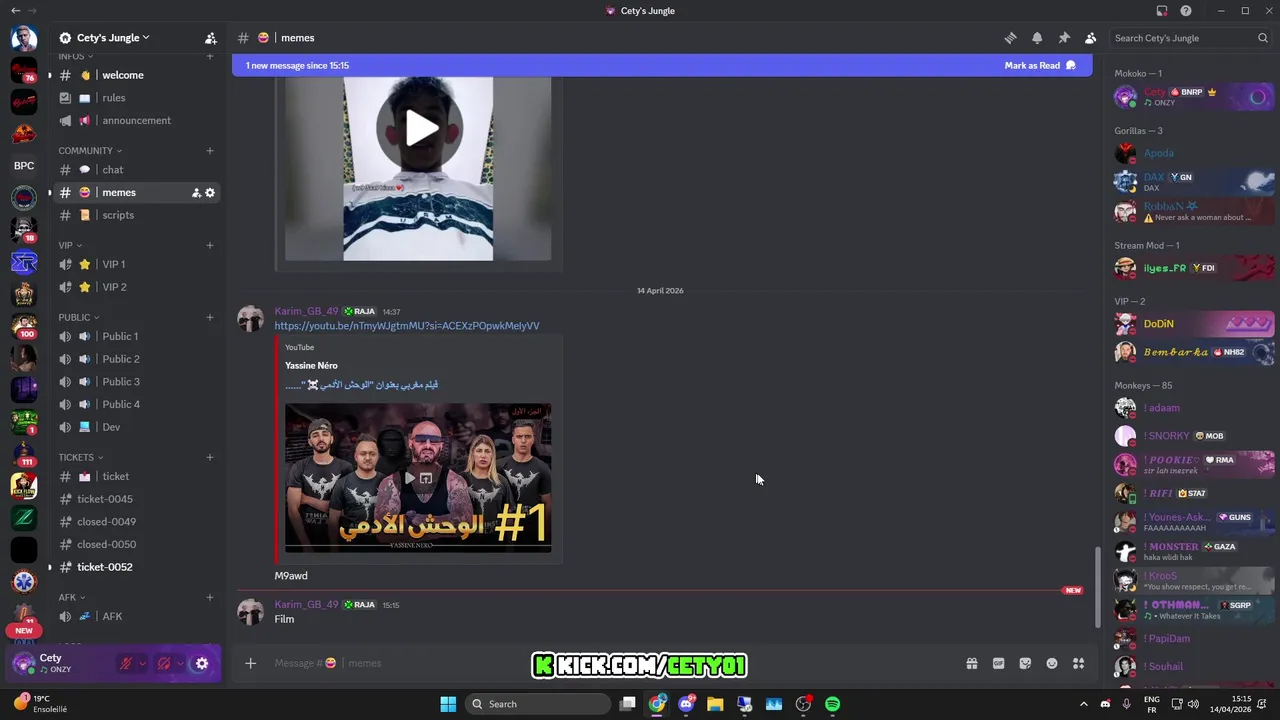The image size is (1280, 720).
Task: Collapse the TICKETS category
Action: pos(80,457)
